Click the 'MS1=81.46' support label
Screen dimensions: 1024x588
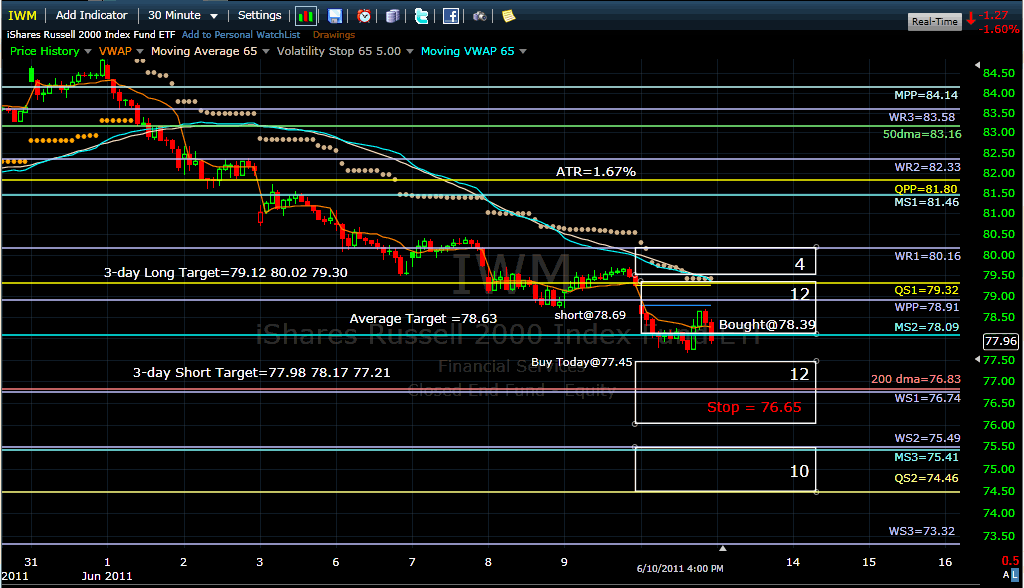point(926,203)
